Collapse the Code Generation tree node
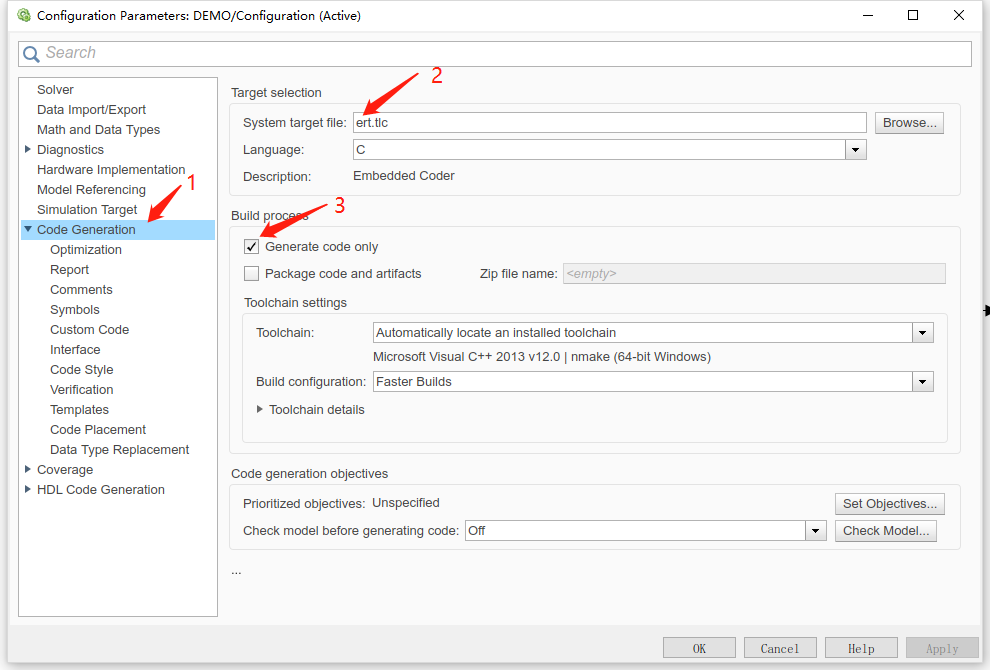 tap(28, 230)
